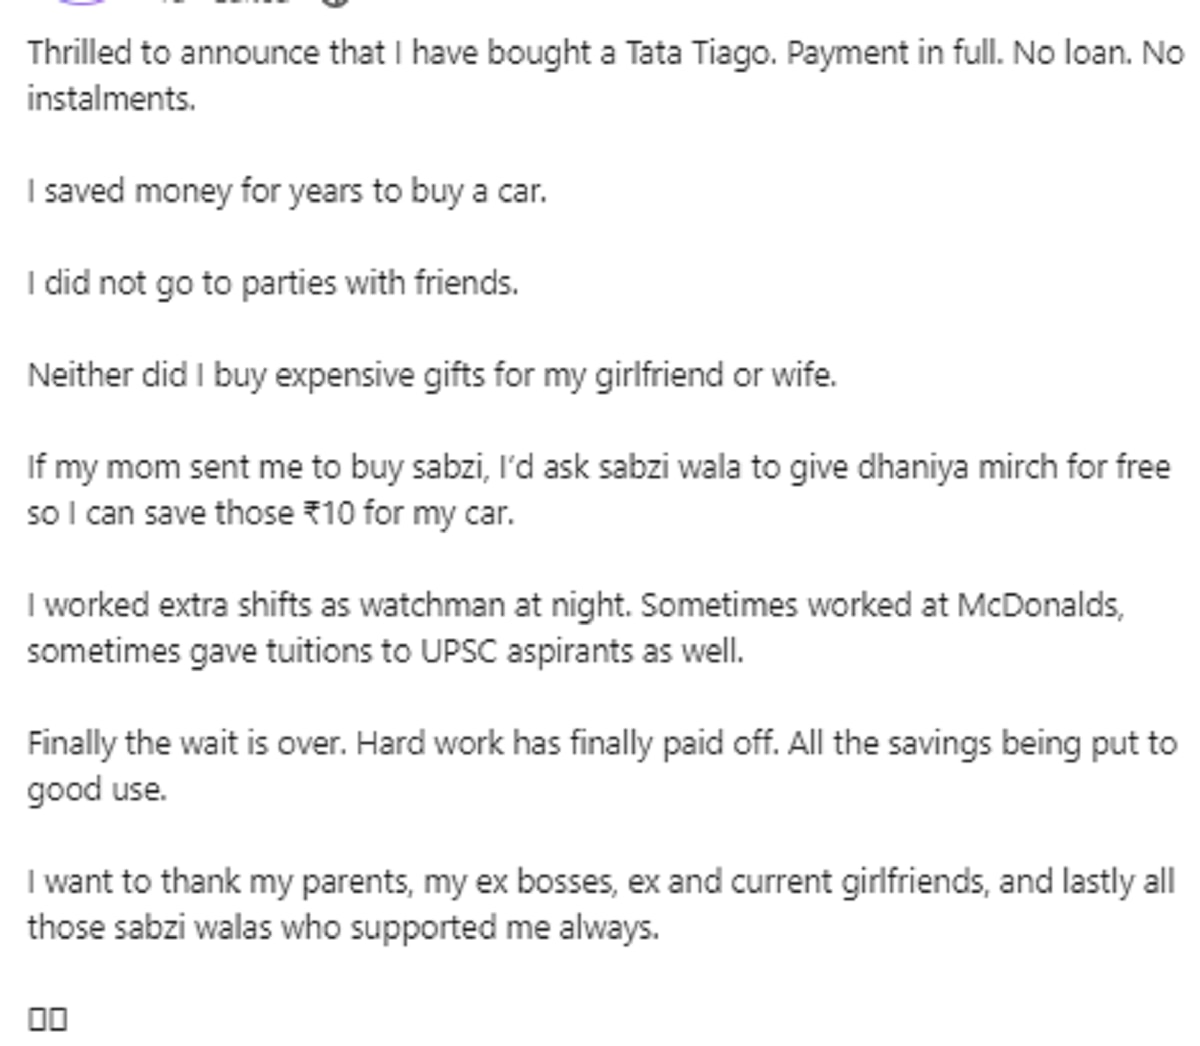Viewport: 1200px width, 1046px height.
Task: Click the emoji placeholder boxes below the post
Action: pos(47,1019)
